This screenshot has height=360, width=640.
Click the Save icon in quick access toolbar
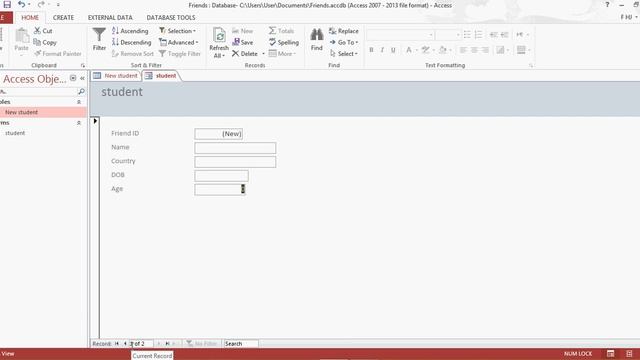pyautogui.click(x=7, y=5)
